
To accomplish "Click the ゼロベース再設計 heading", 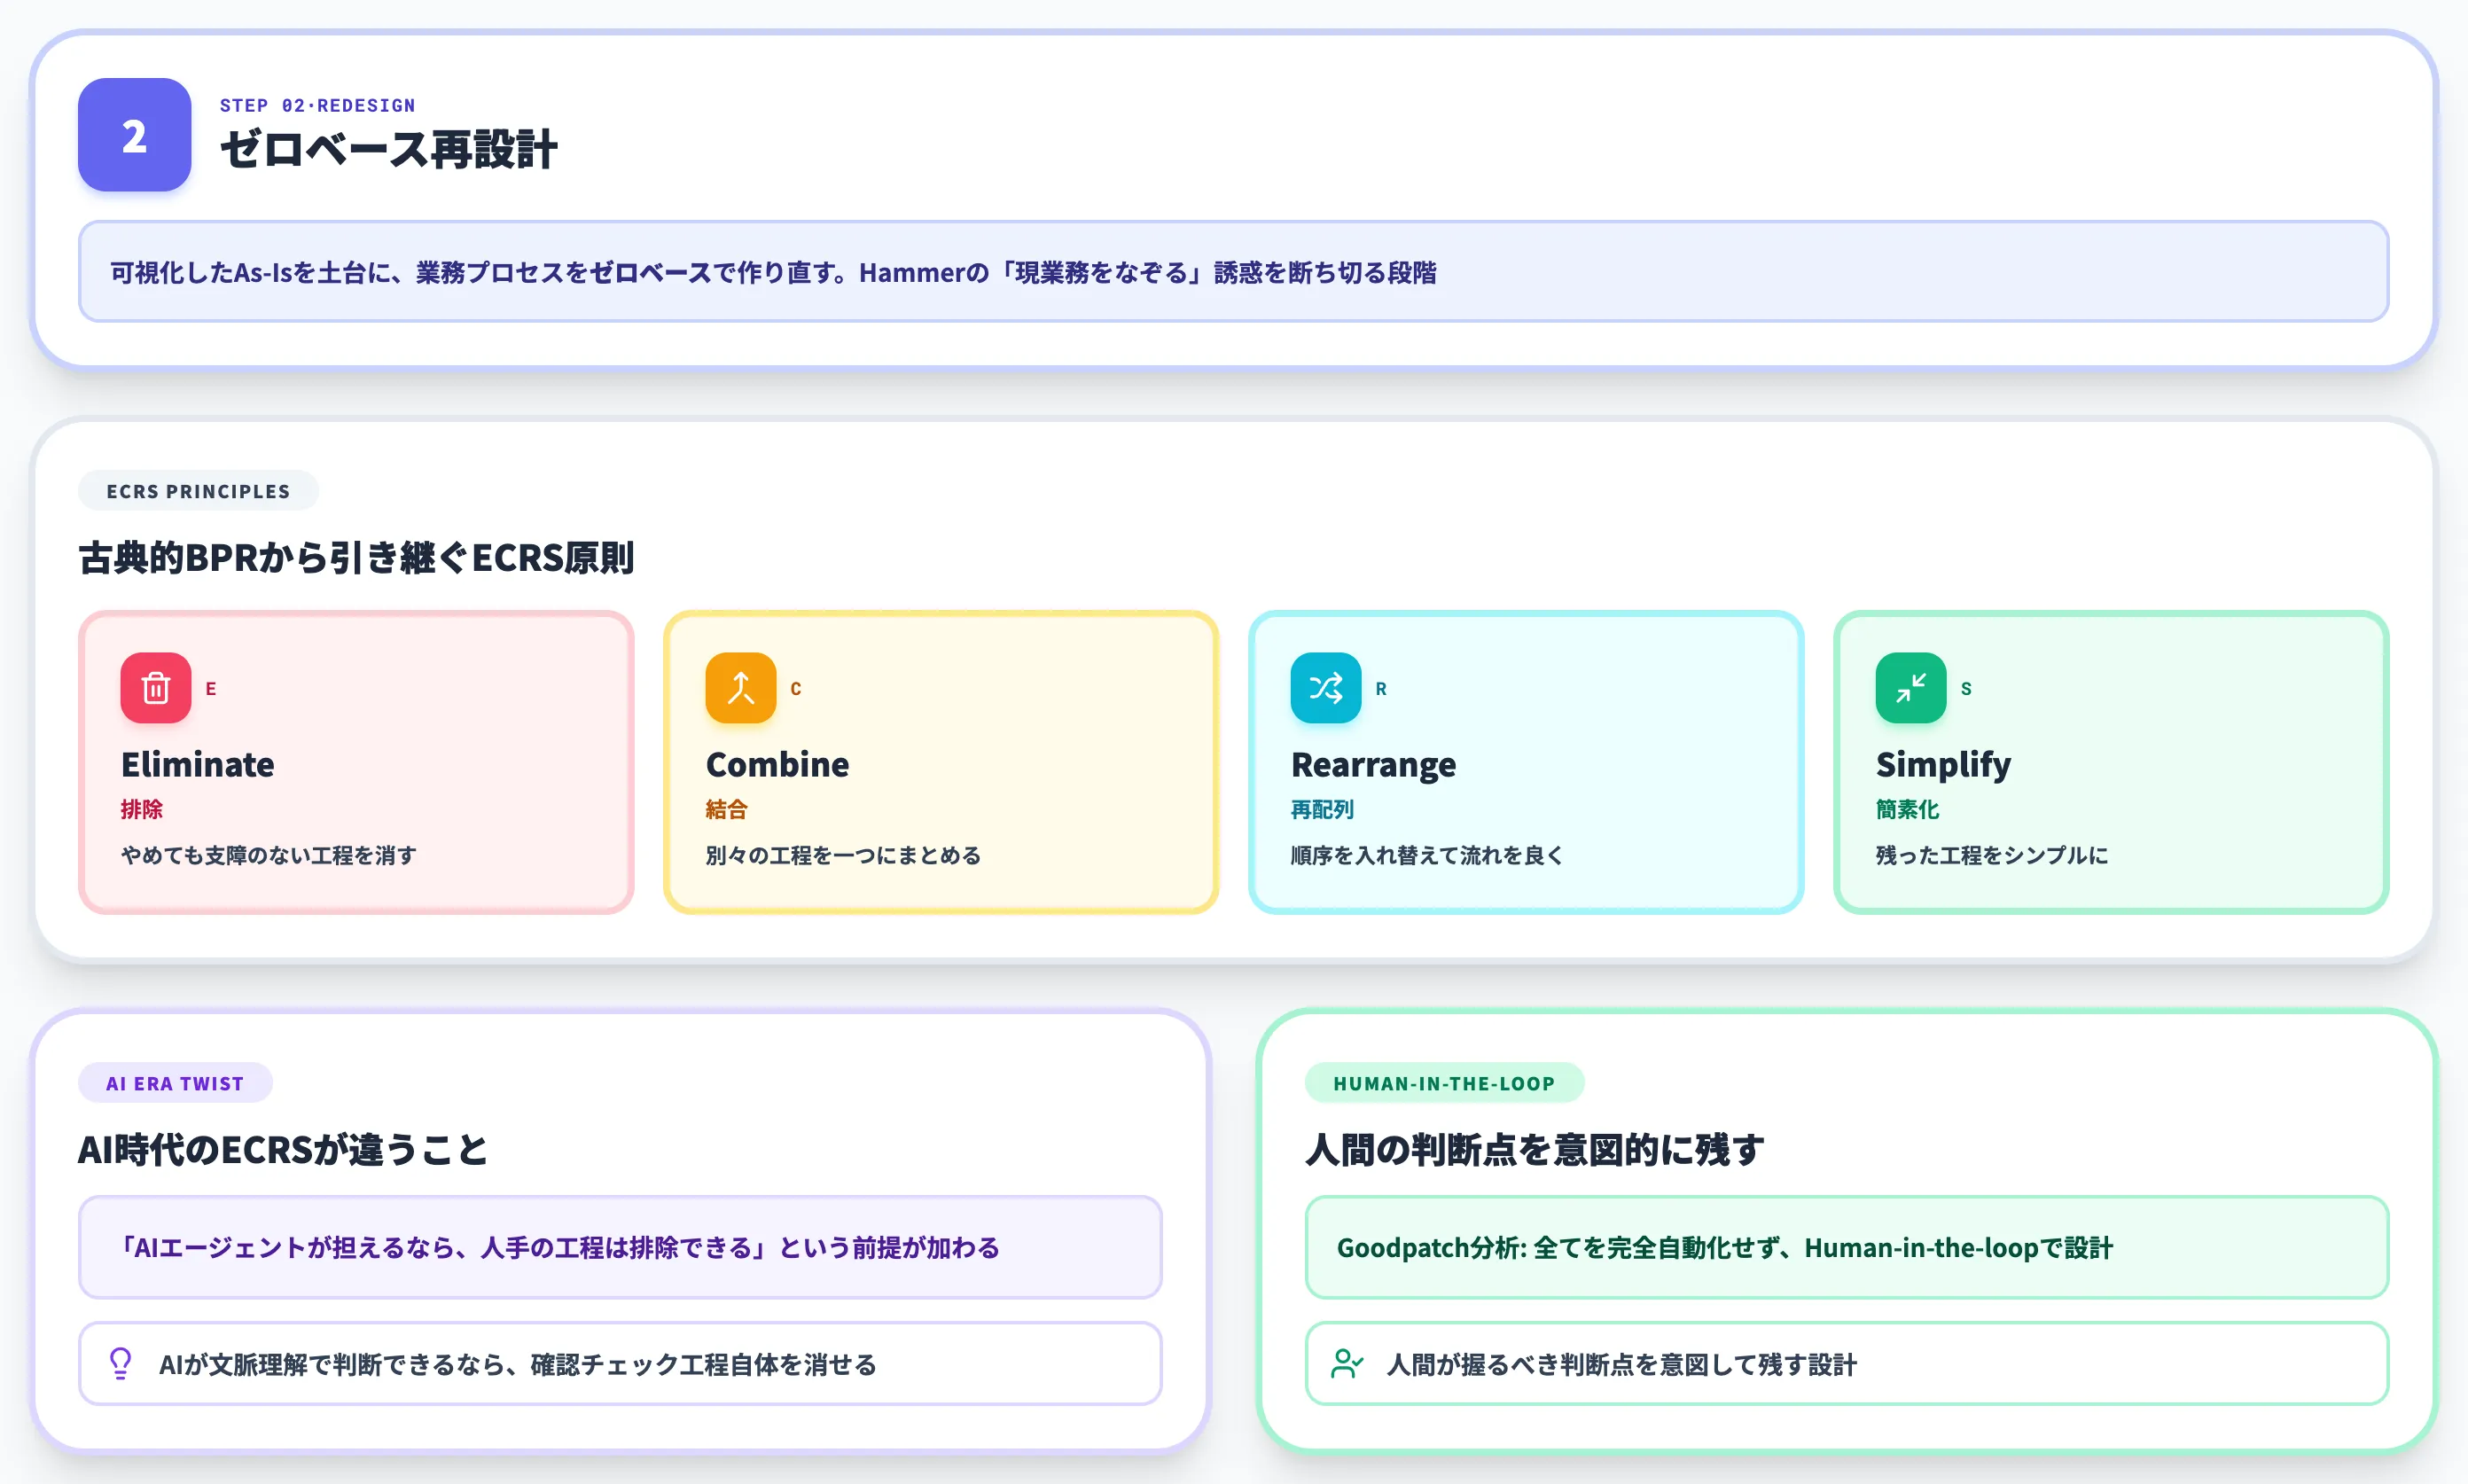I will 388,150.
